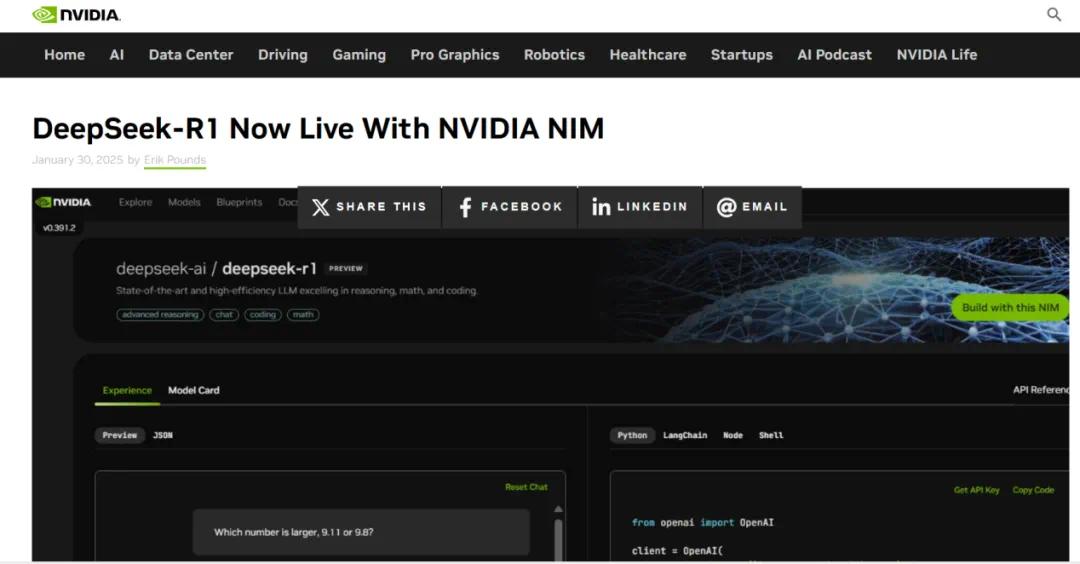Go to the AI Podcast page
The width and height of the screenshot is (1080, 564).
tap(834, 55)
